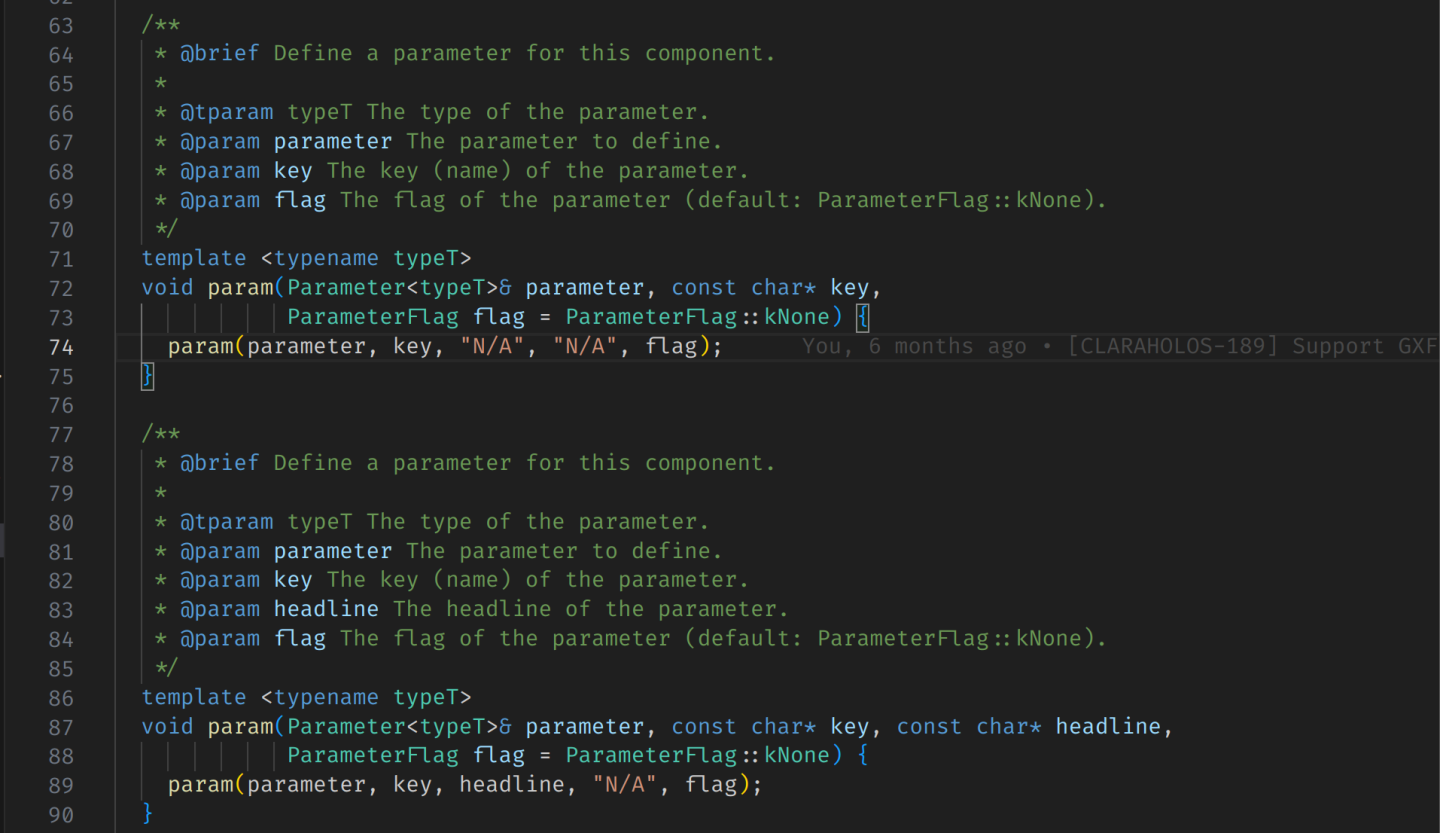Click the '@brief' tag on line 64

click(220, 54)
